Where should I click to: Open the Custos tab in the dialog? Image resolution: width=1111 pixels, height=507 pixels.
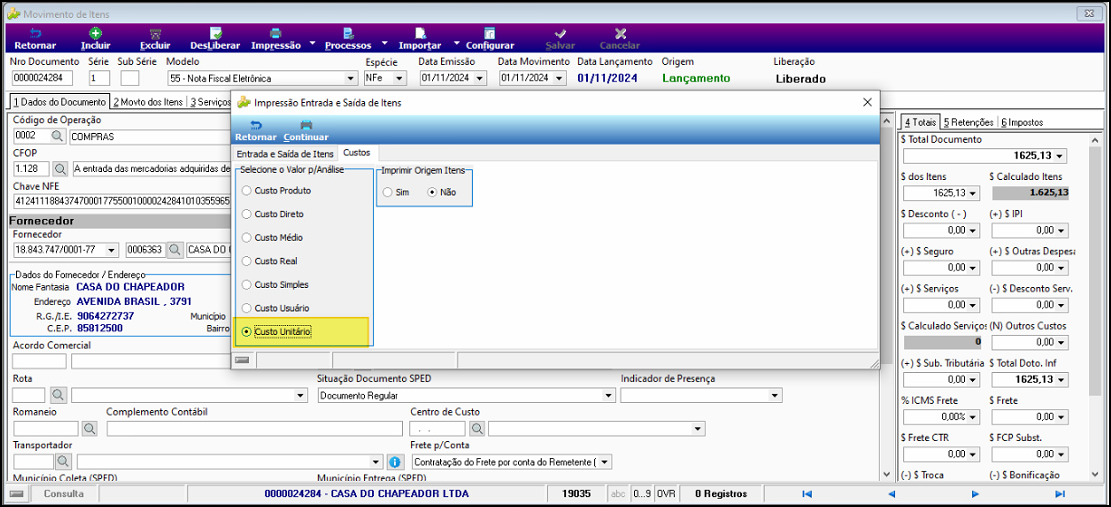point(357,153)
